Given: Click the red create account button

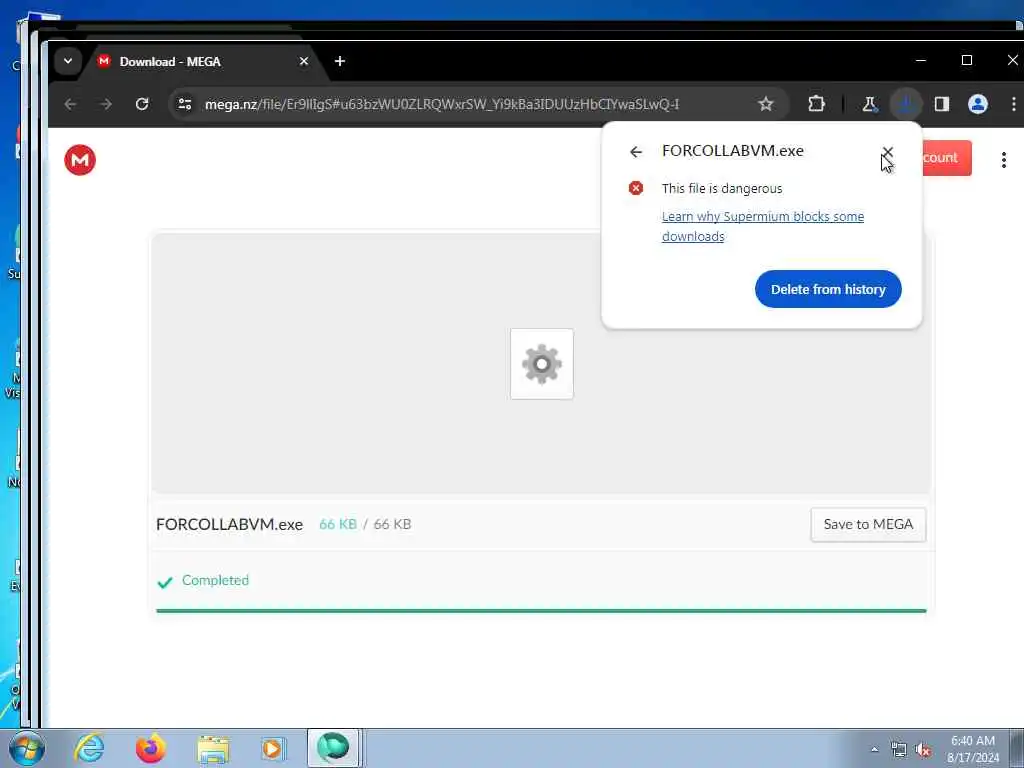Looking at the screenshot, I should click(946, 158).
